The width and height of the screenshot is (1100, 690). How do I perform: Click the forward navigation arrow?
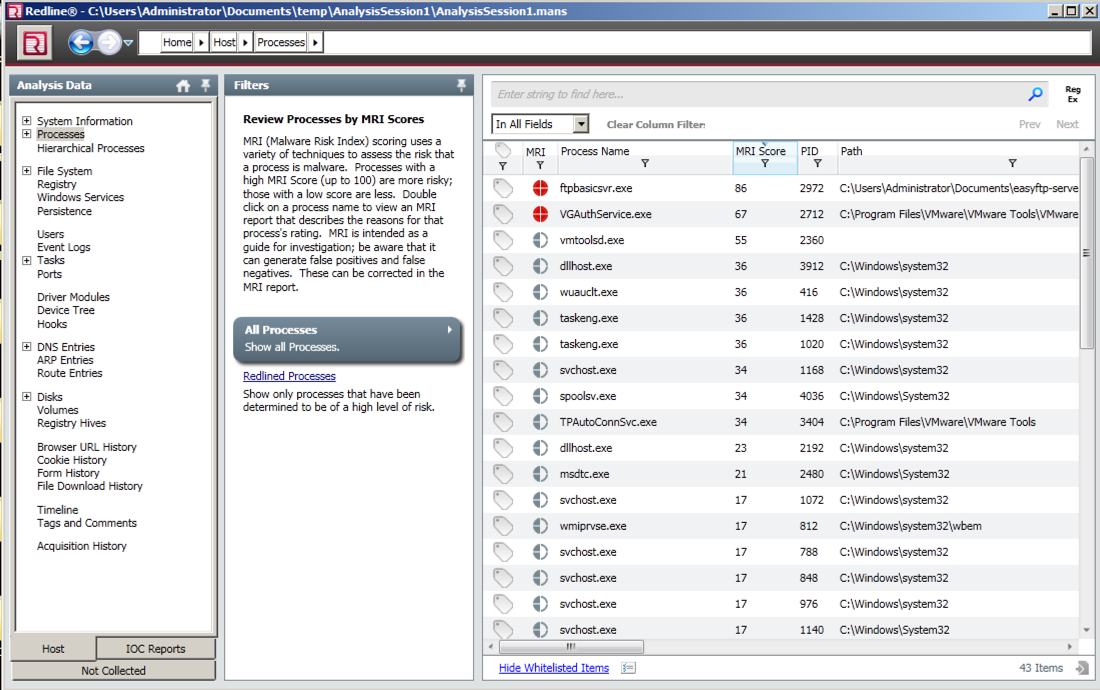[x=109, y=43]
